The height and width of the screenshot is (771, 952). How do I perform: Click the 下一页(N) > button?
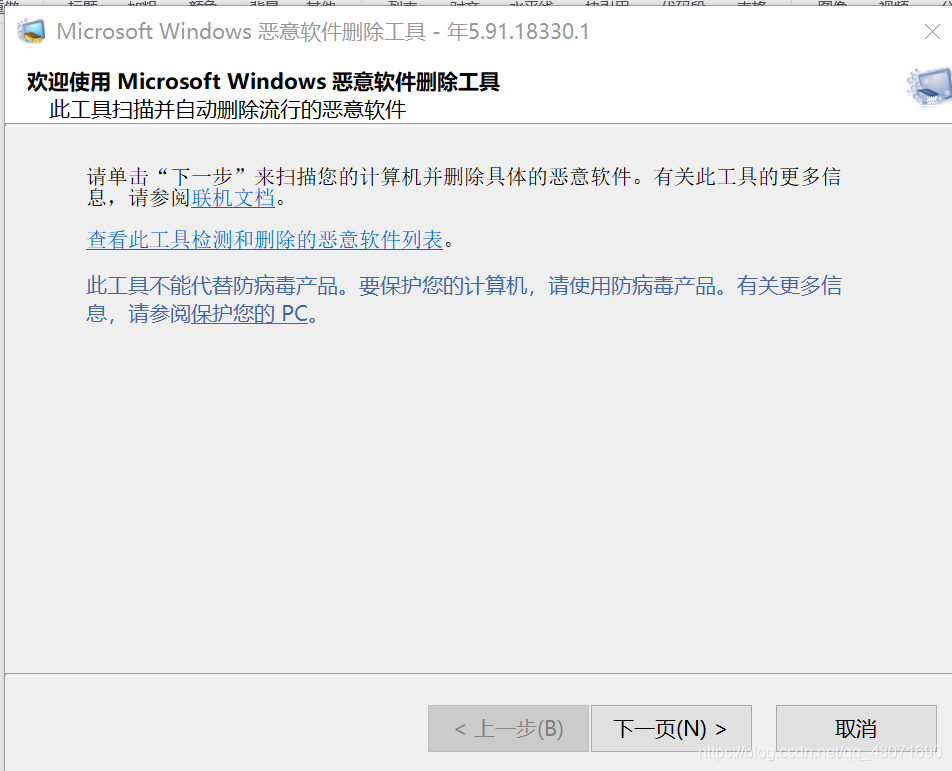click(671, 729)
